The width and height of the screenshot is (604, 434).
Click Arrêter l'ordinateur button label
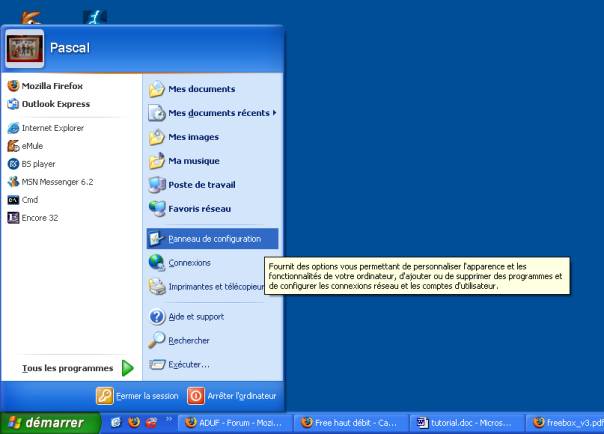pyautogui.click(x=242, y=396)
